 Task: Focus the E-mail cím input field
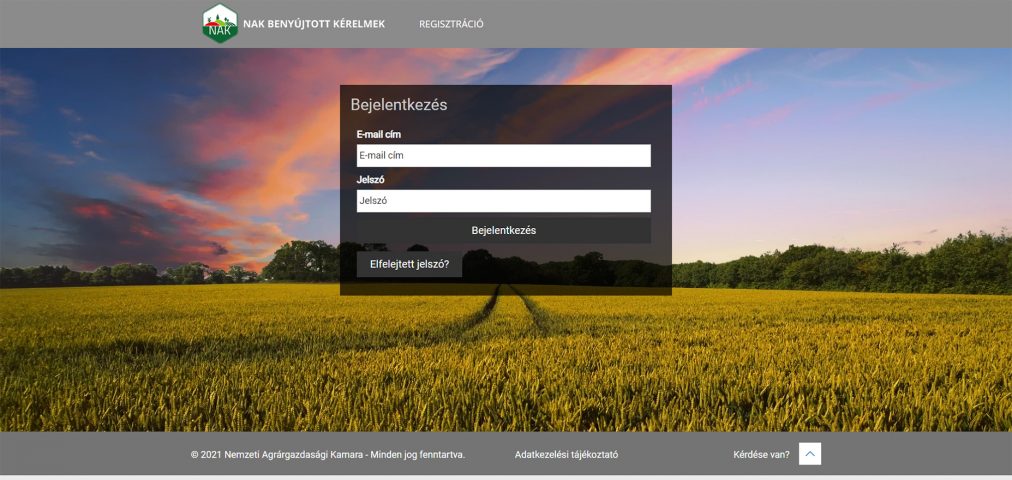point(503,156)
